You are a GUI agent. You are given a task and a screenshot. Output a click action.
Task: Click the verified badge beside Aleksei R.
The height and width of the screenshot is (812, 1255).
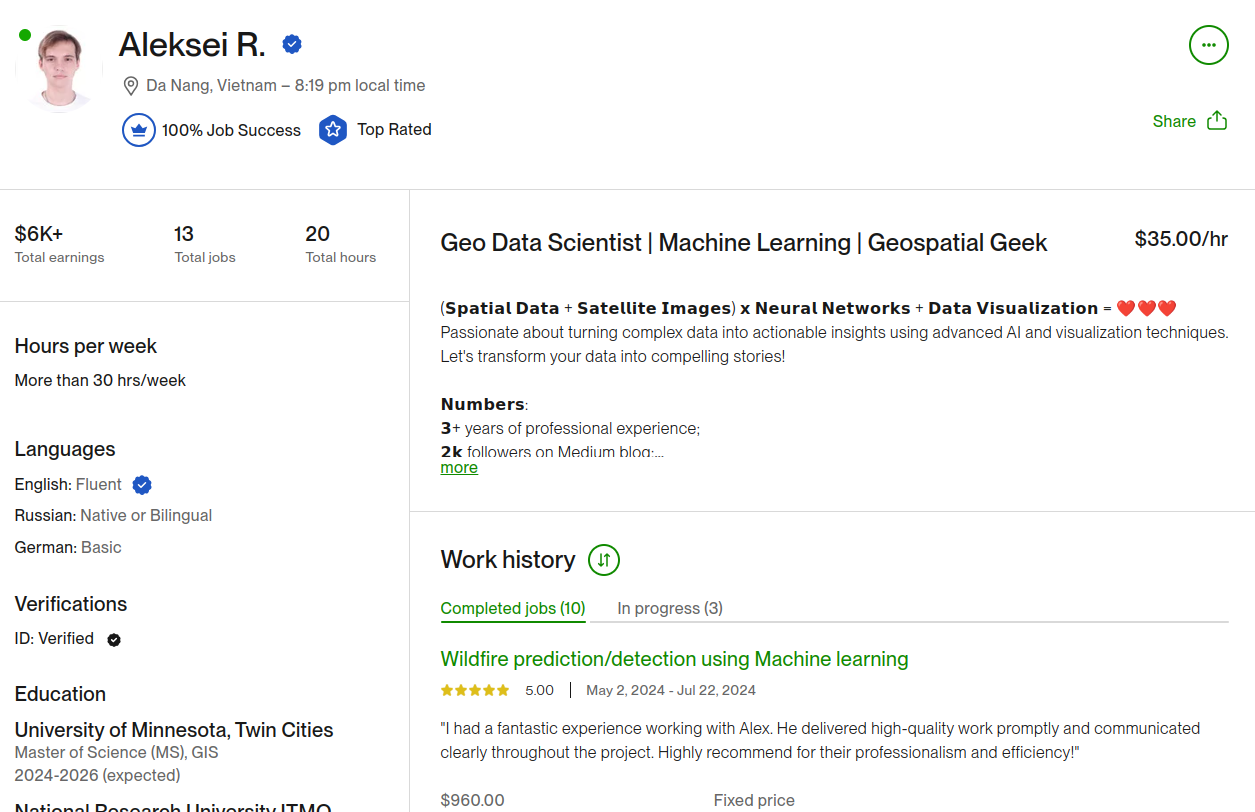pos(292,44)
